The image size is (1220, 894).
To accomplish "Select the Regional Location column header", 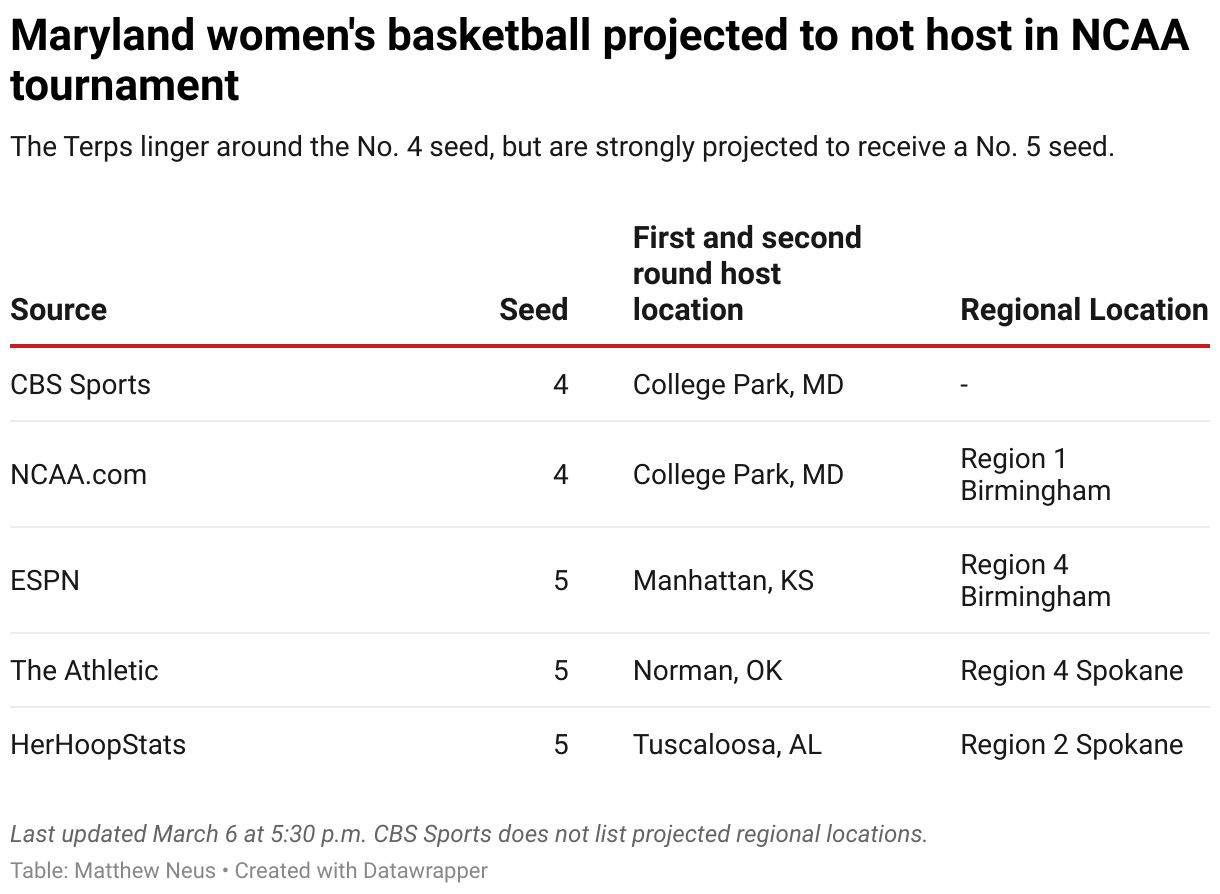I will click(1084, 310).
